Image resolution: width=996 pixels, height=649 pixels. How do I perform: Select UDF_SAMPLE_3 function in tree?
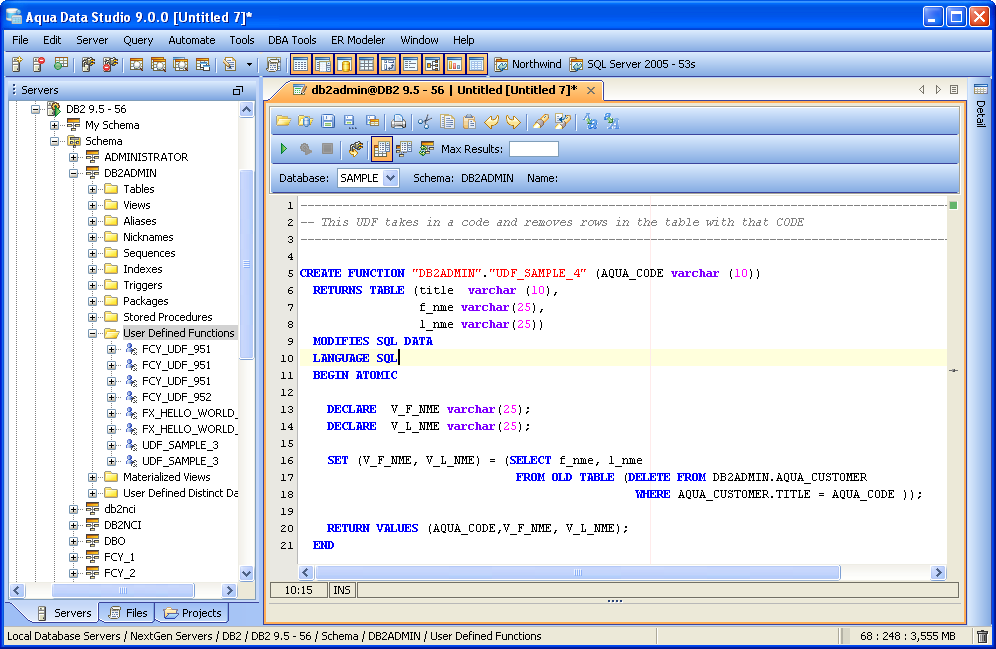click(179, 445)
